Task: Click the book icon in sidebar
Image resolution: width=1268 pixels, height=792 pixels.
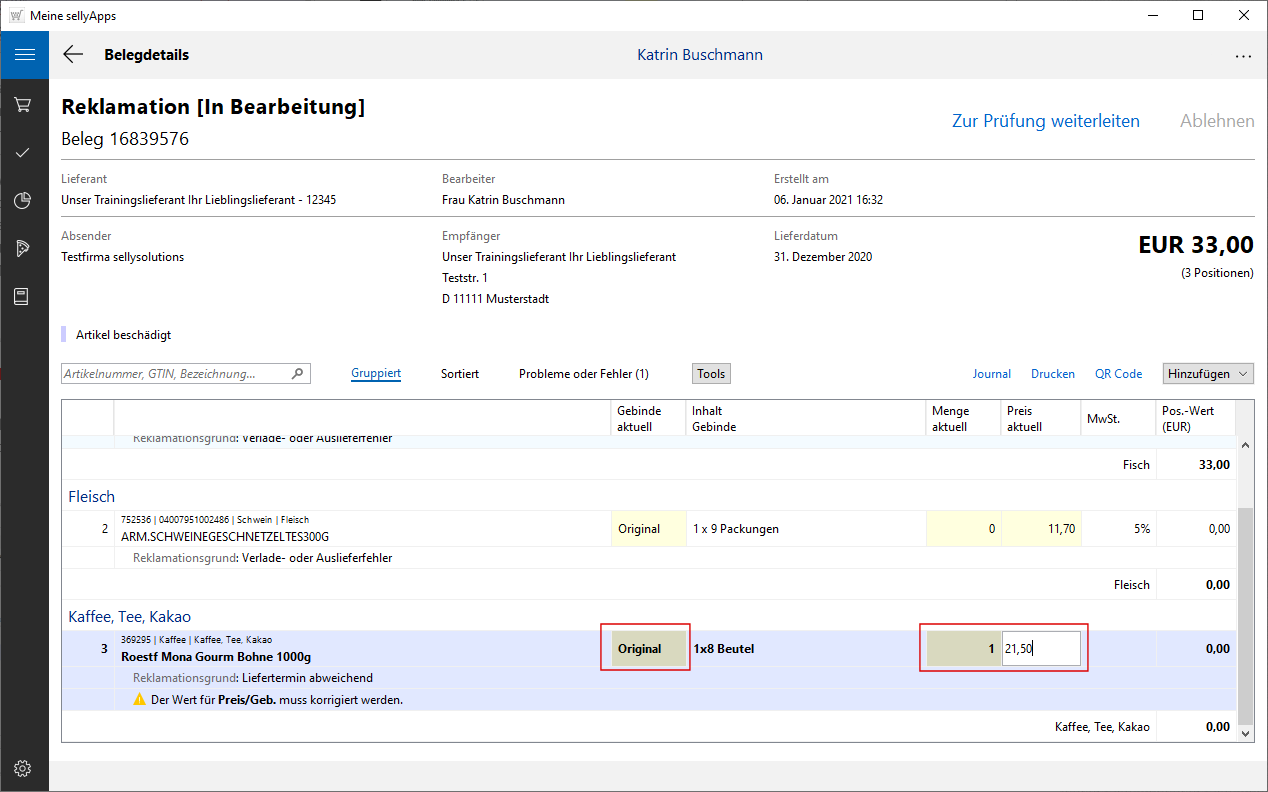Action: (x=24, y=297)
